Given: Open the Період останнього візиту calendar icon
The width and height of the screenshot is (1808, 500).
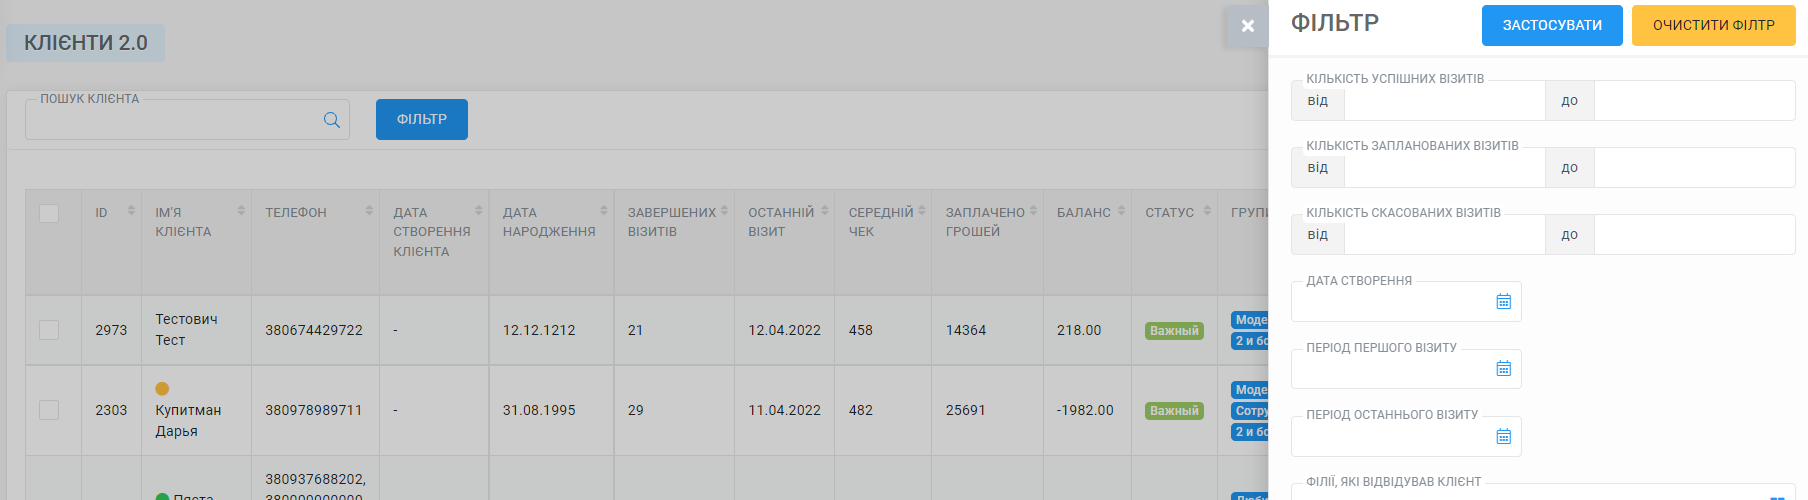Looking at the screenshot, I should (x=1503, y=436).
